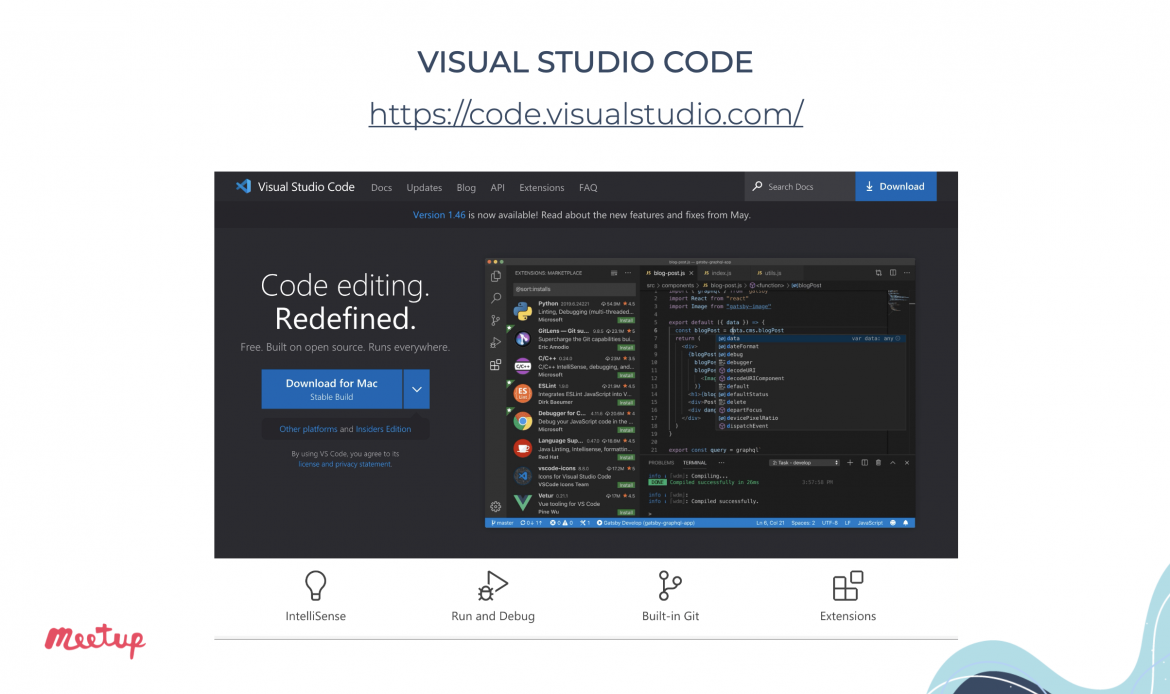Screen dimensions: 1170x694
Task: Open the Blog nav menu item
Action: [466, 187]
